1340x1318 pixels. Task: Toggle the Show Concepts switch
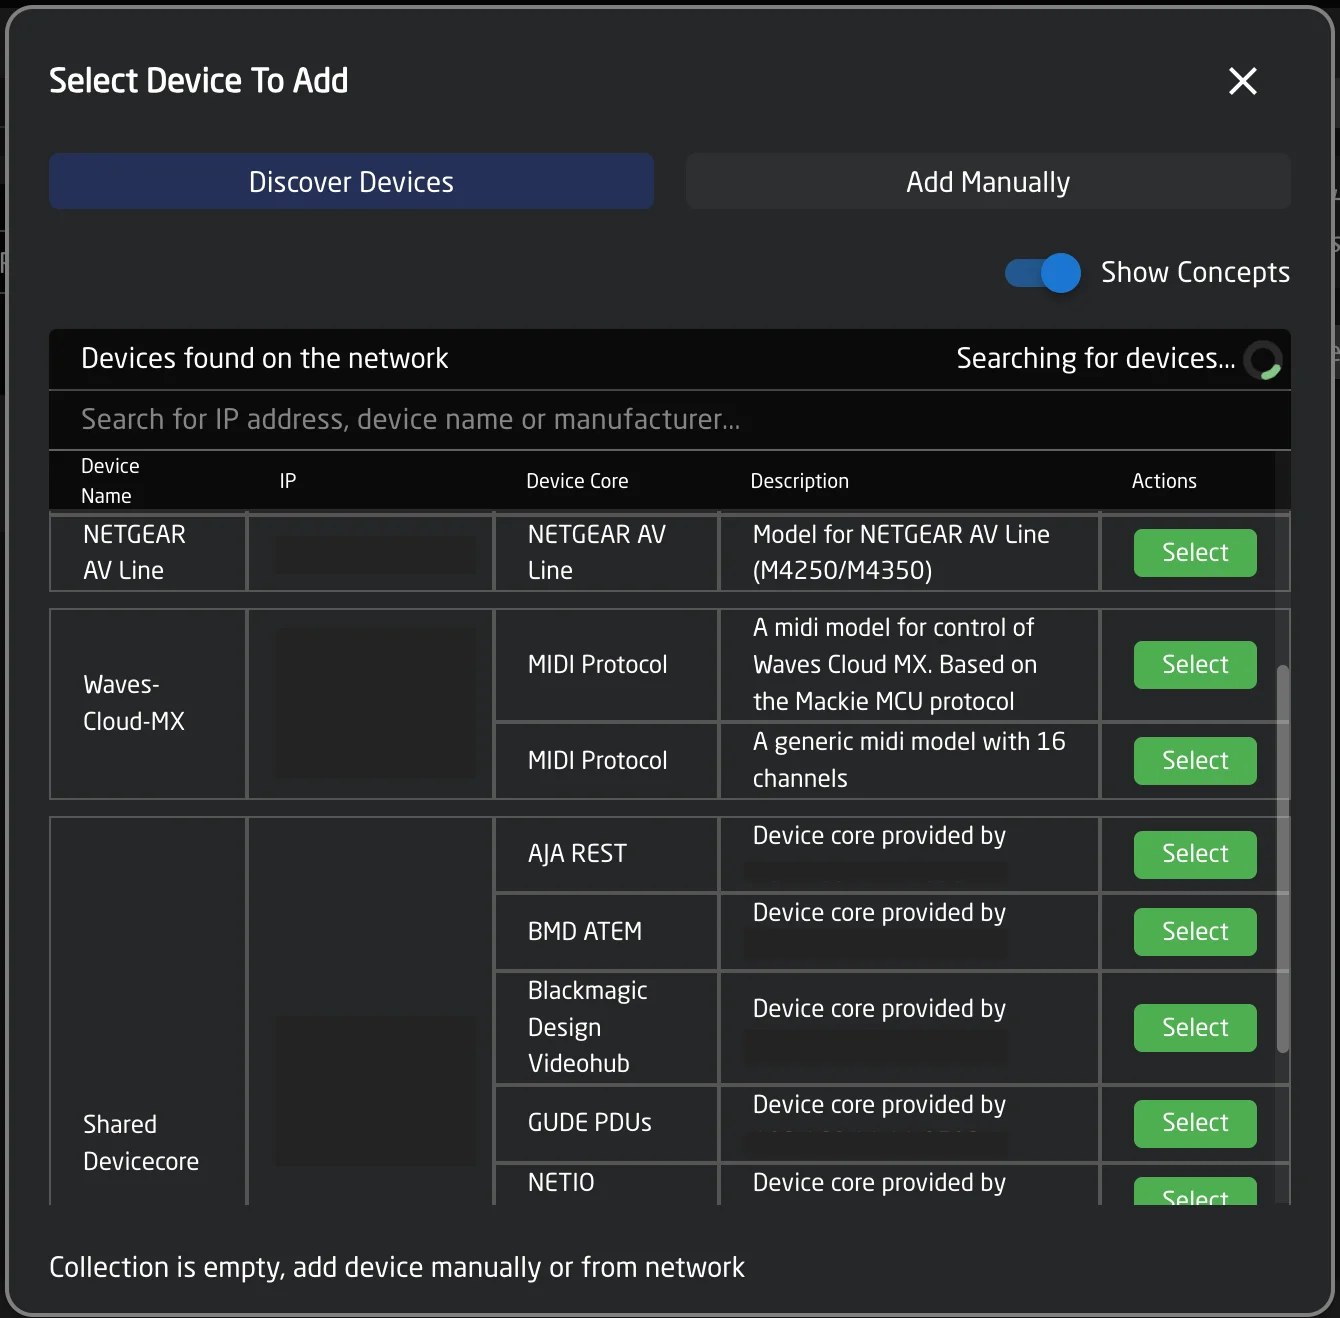(x=1043, y=273)
